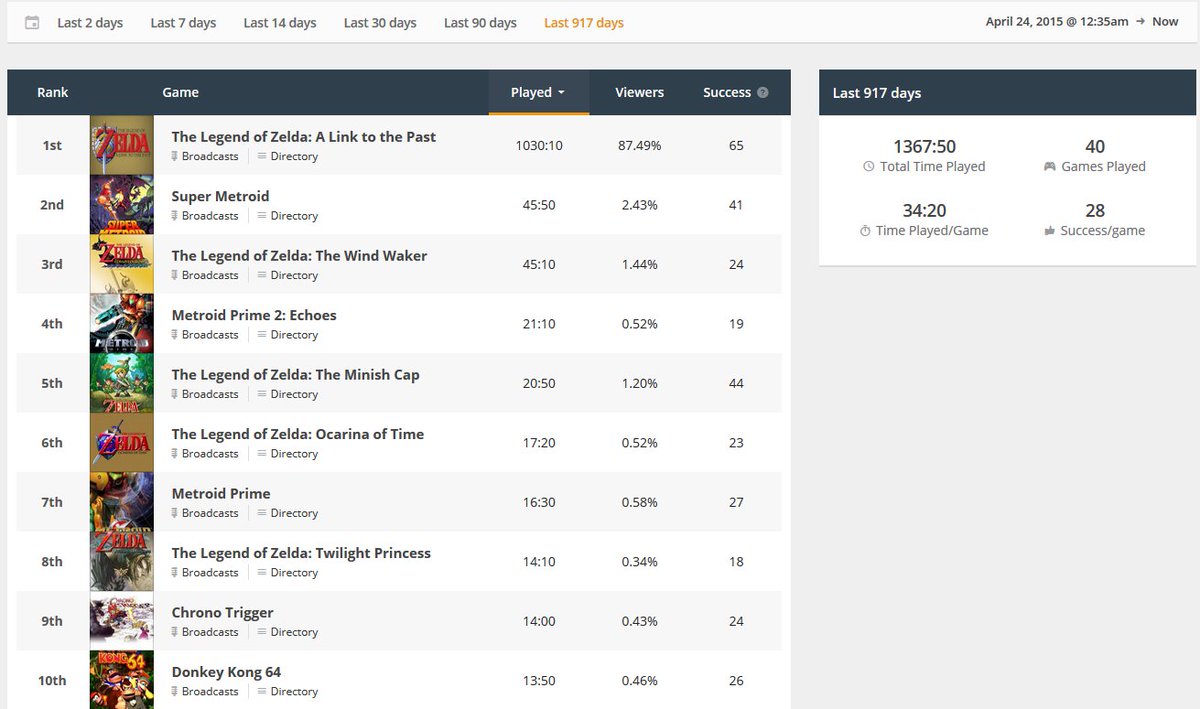The image size is (1200, 709).
Task: Open Directory for Super Metroid
Action: coord(287,216)
